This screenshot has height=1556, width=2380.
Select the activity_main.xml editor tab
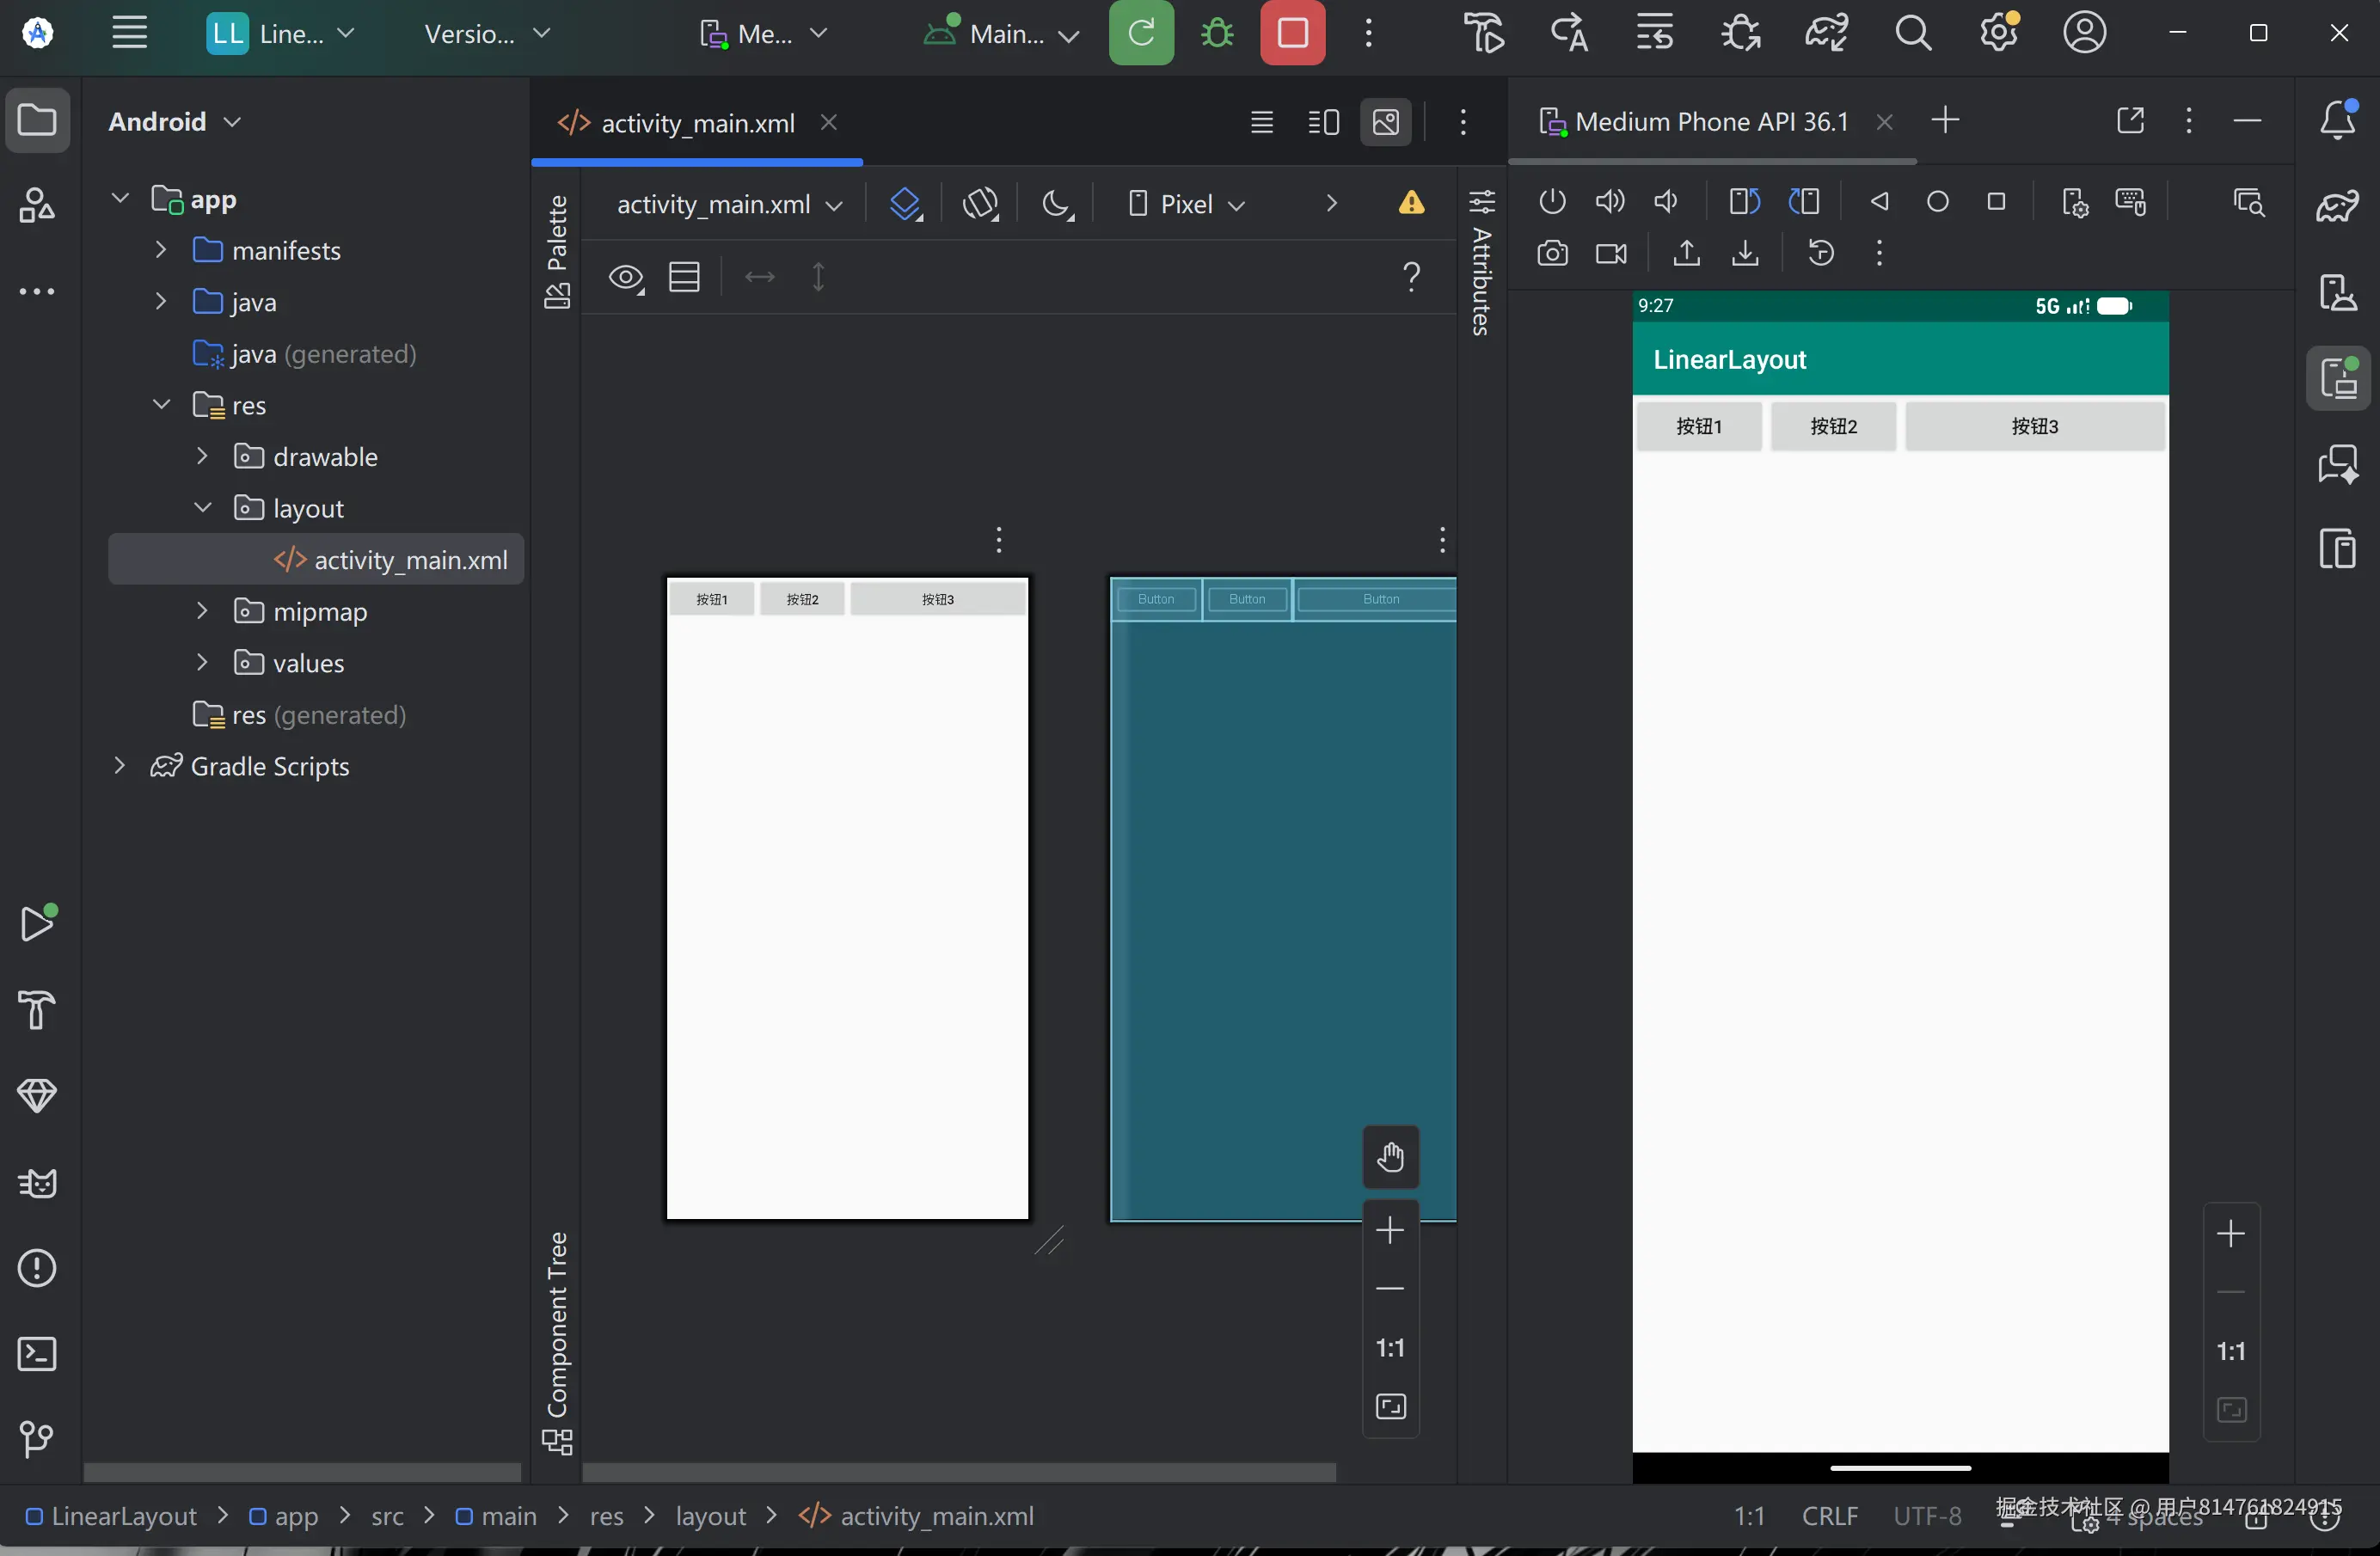click(x=697, y=123)
